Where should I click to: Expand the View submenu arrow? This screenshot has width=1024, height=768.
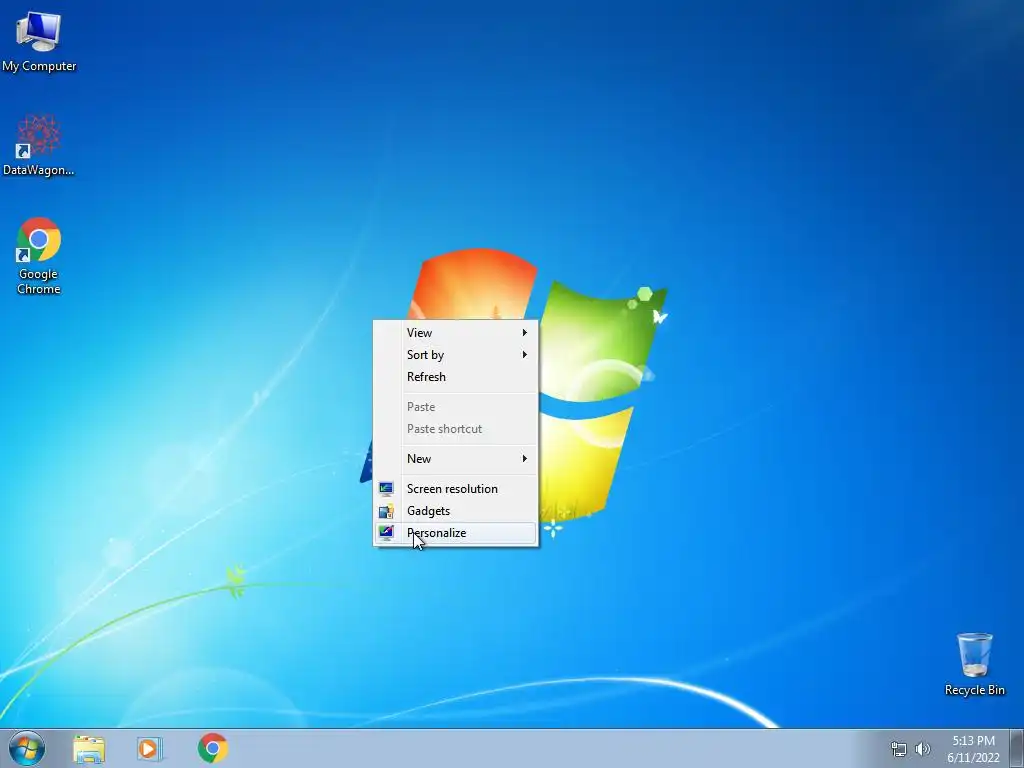(x=524, y=332)
